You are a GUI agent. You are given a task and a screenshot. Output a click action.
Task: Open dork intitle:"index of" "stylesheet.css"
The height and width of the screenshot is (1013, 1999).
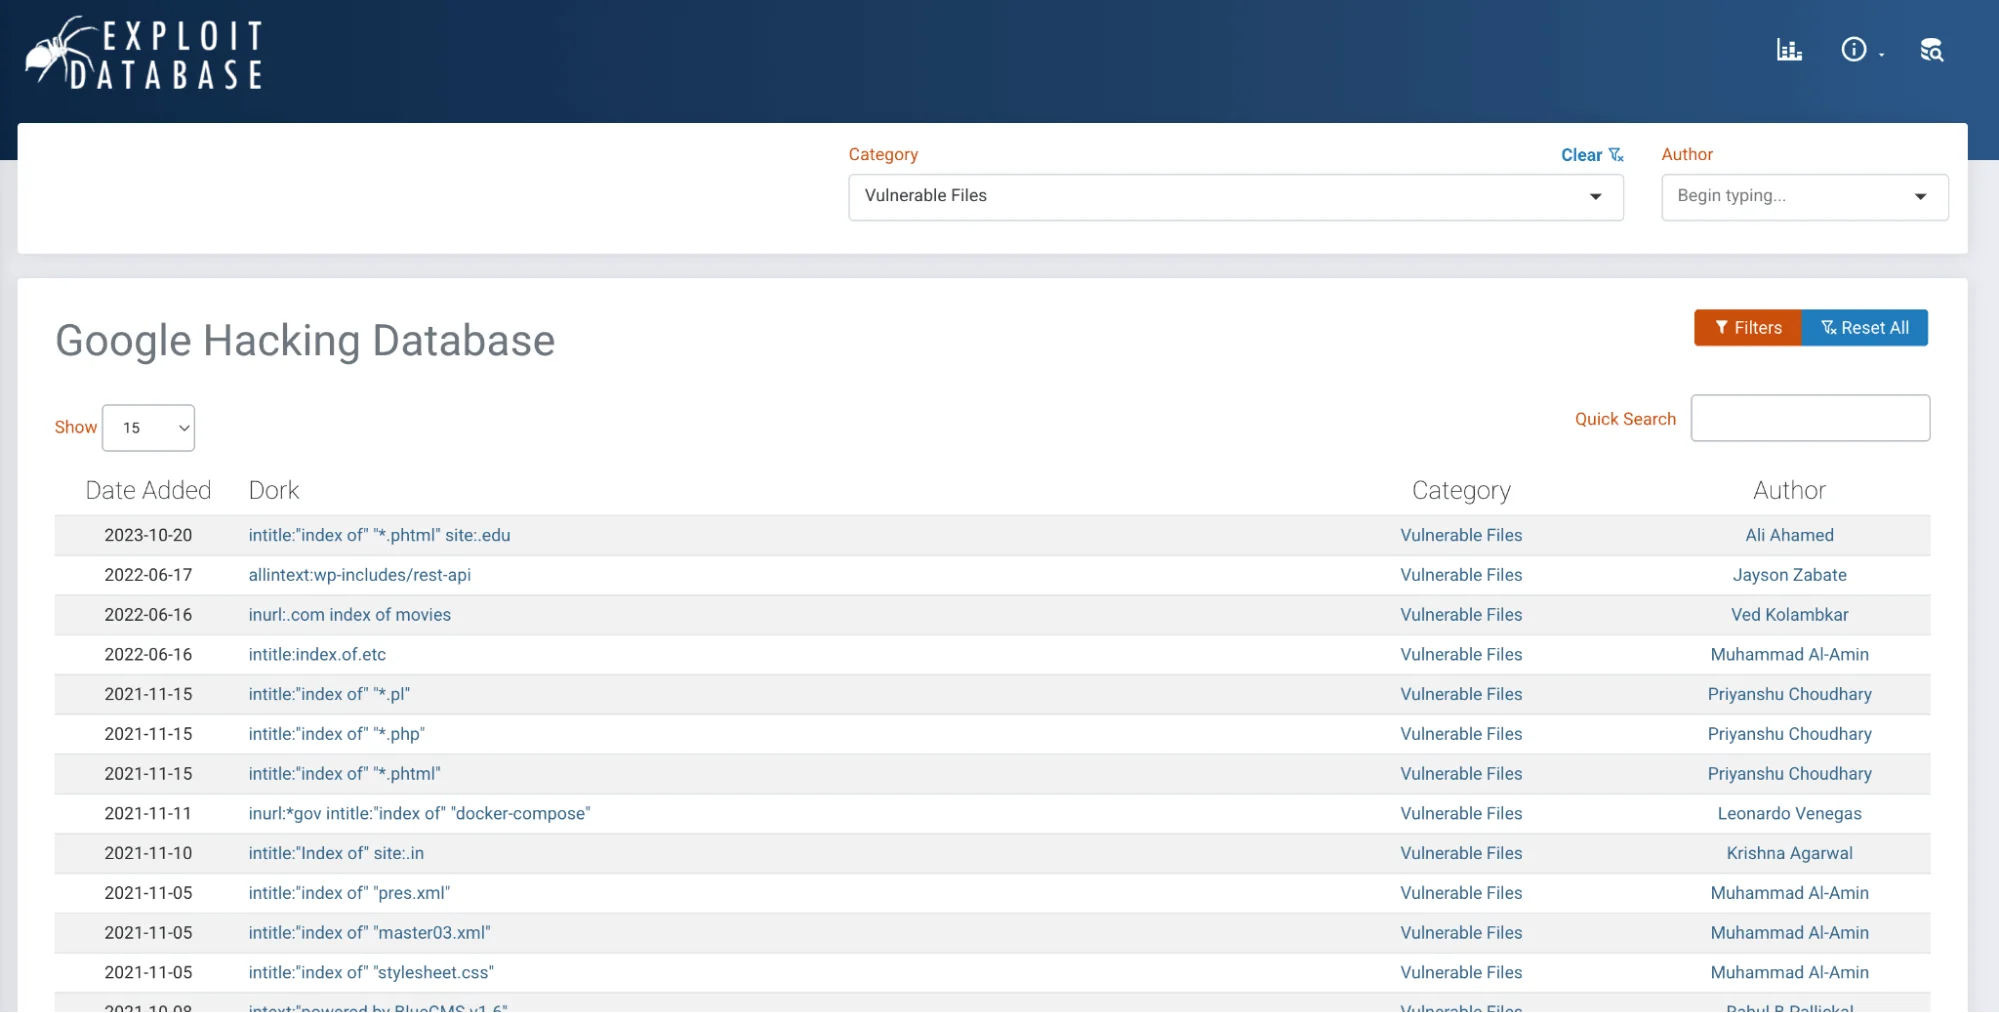click(371, 973)
